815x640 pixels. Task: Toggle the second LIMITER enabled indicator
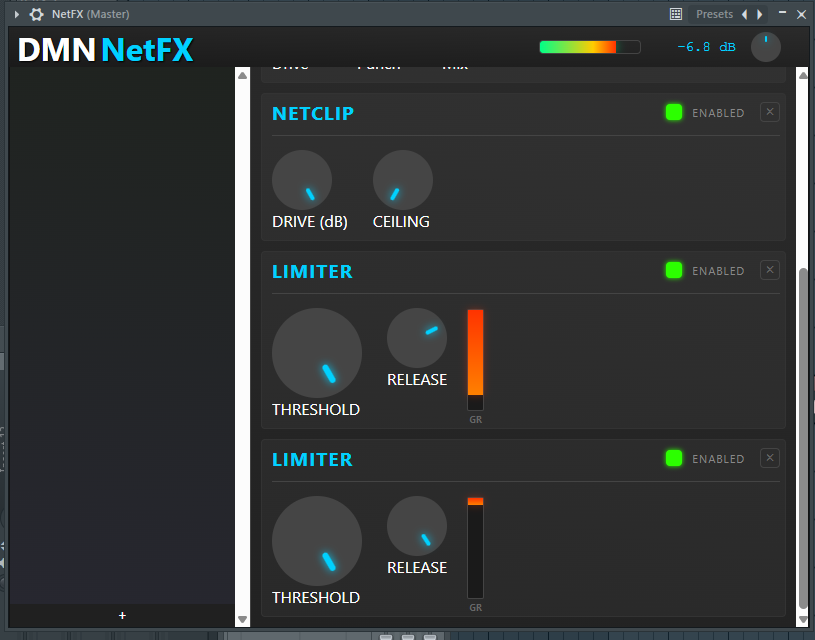(674, 458)
